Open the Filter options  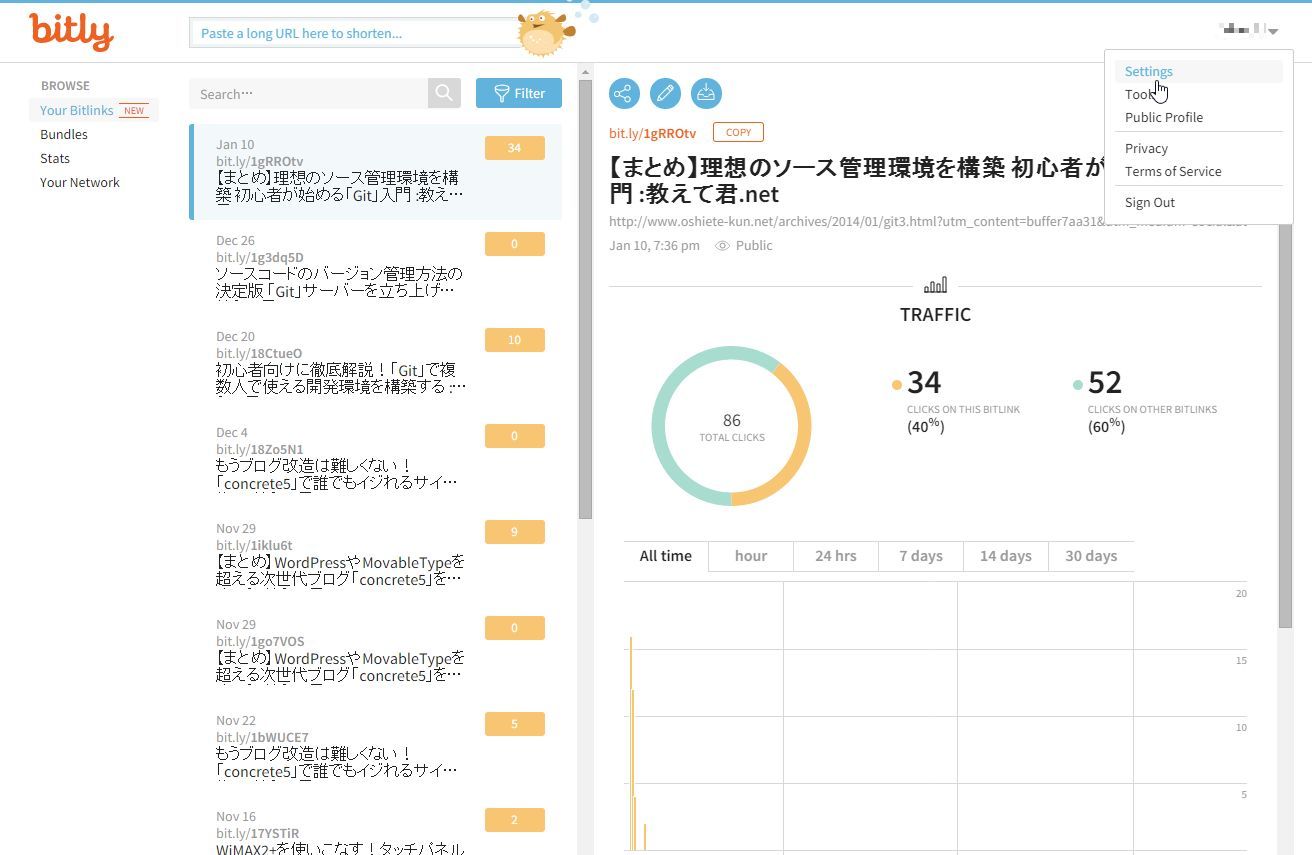coord(519,93)
